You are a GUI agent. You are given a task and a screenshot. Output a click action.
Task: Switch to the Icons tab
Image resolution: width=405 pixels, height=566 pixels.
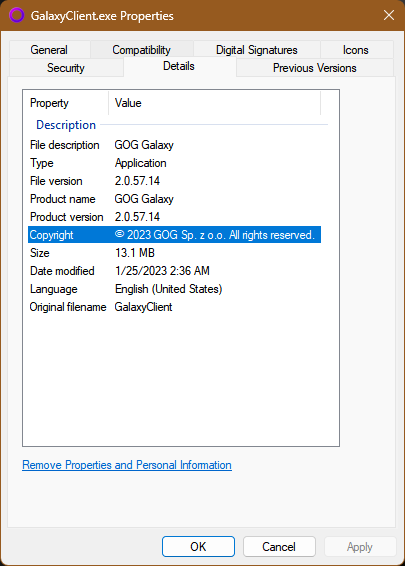point(356,50)
